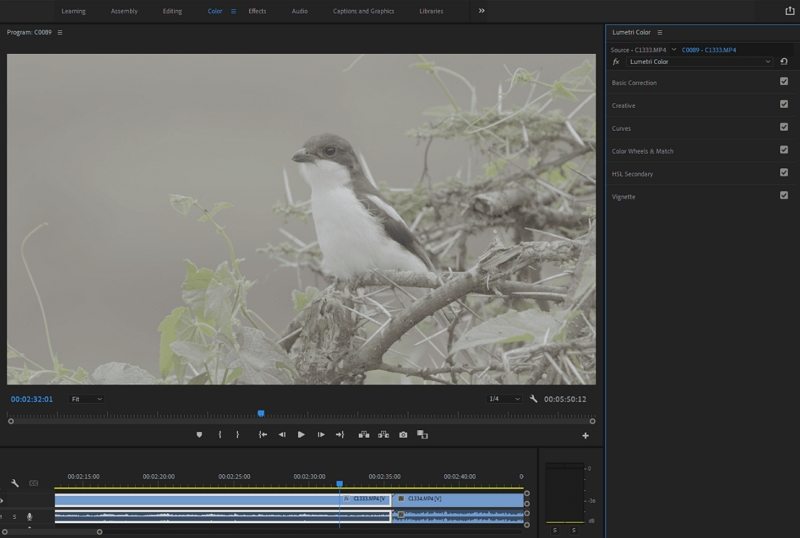Solo the audio track S button
The height and width of the screenshot is (538, 800).
14,517
